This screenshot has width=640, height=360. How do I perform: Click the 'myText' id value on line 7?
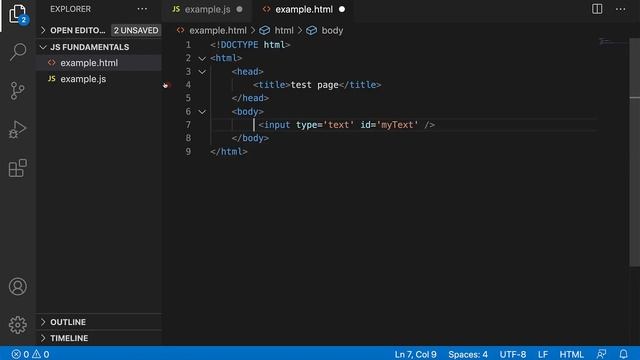pyautogui.click(x=397, y=125)
